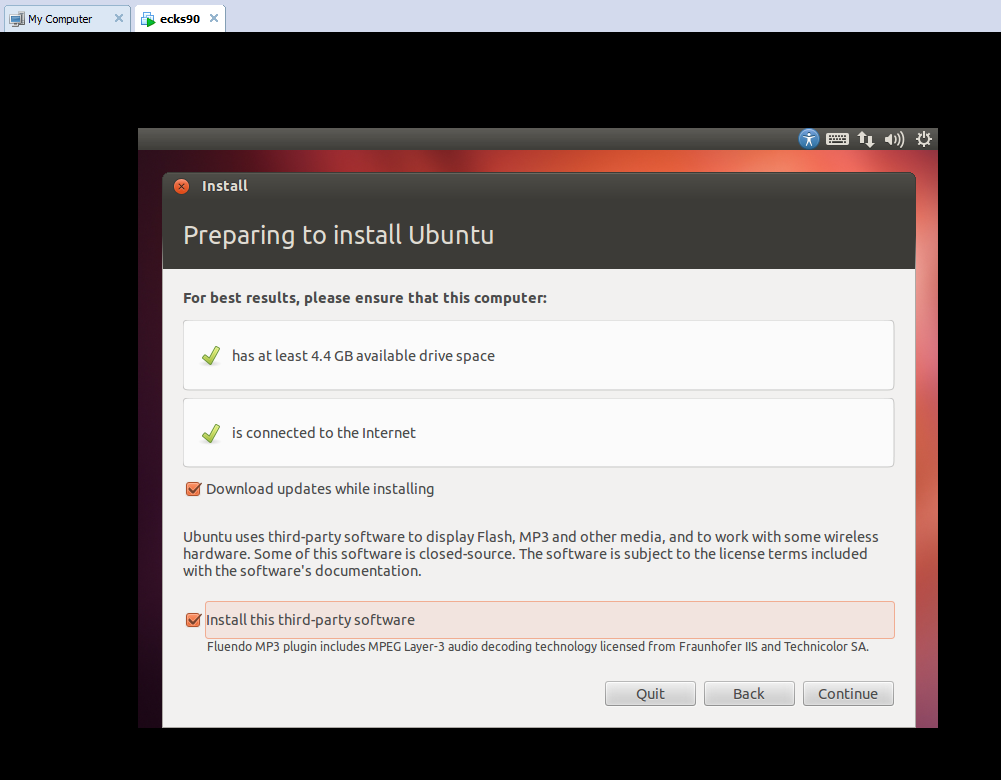1001x780 pixels.
Task: Open the network connections indicator
Action: [x=866, y=139]
